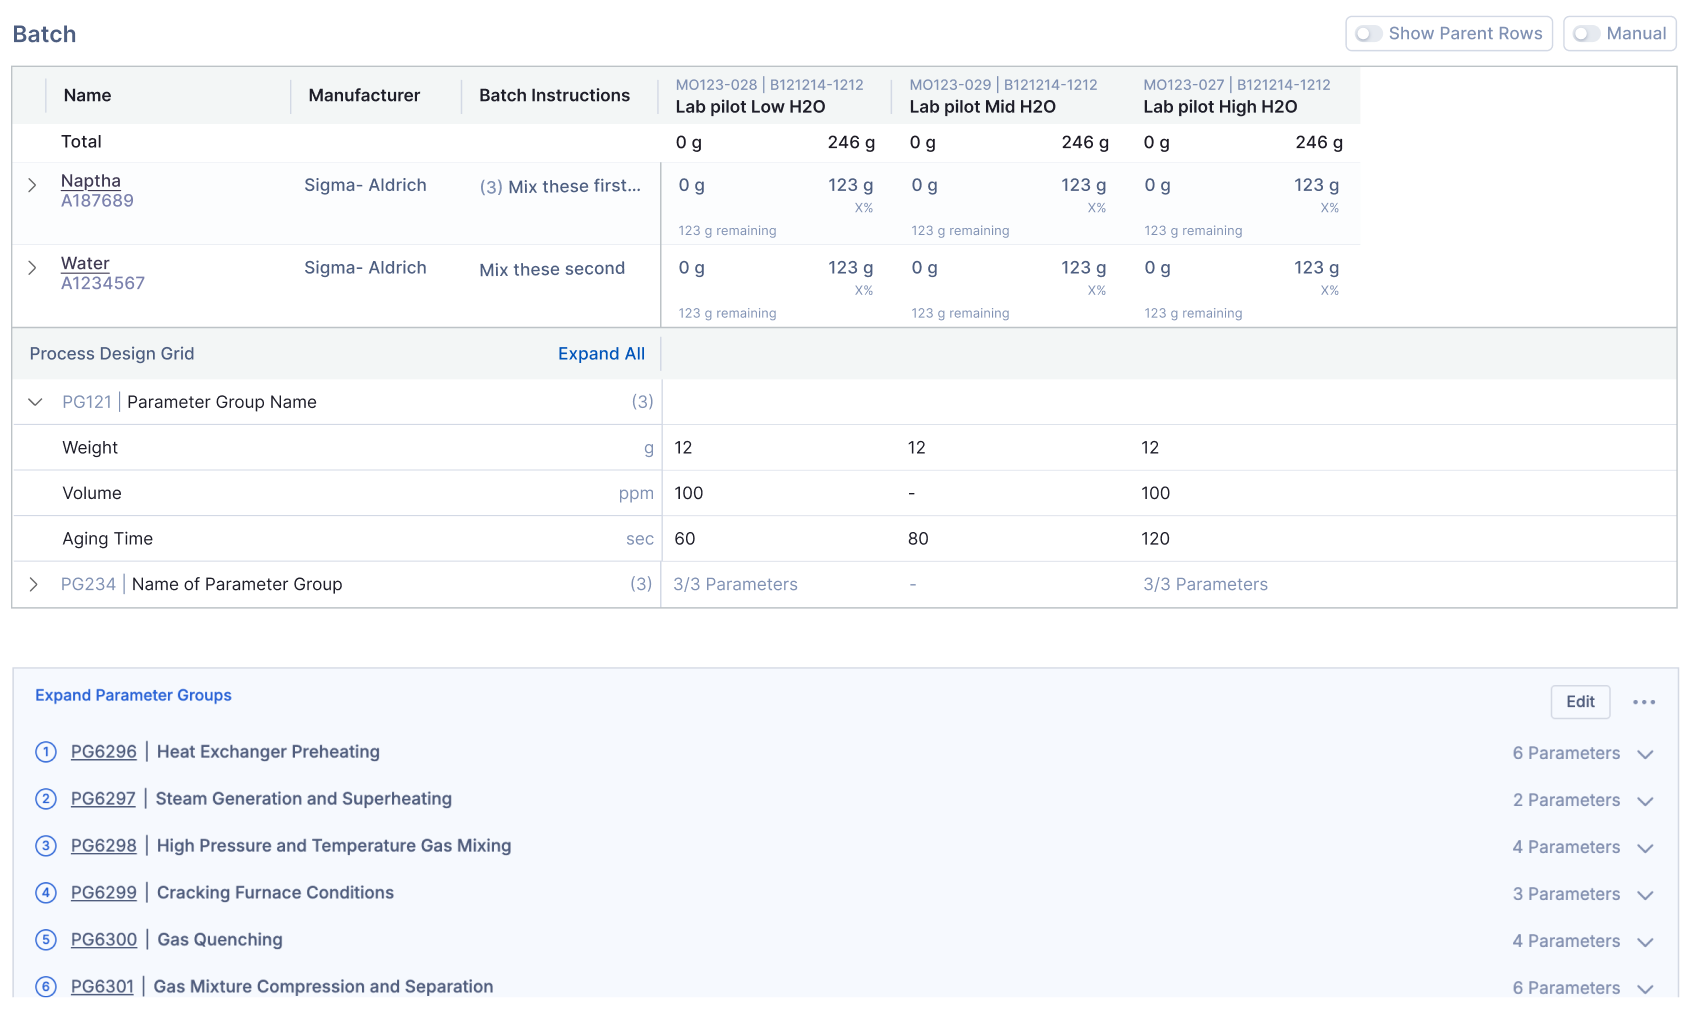Click the step 2 circle icon for PG6297
Viewport: 1686px width, 1020px height.
tap(46, 799)
